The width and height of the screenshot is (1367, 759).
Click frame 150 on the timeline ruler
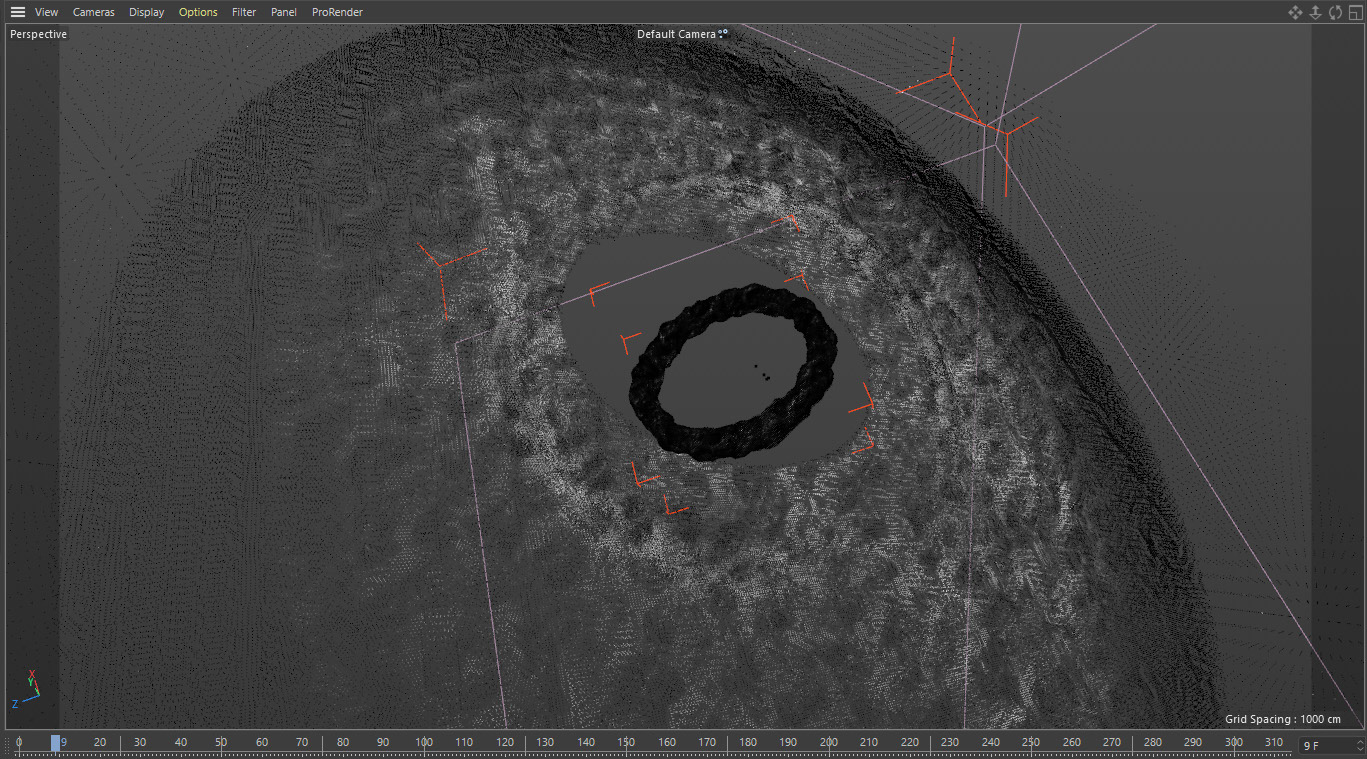coord(626,743)
